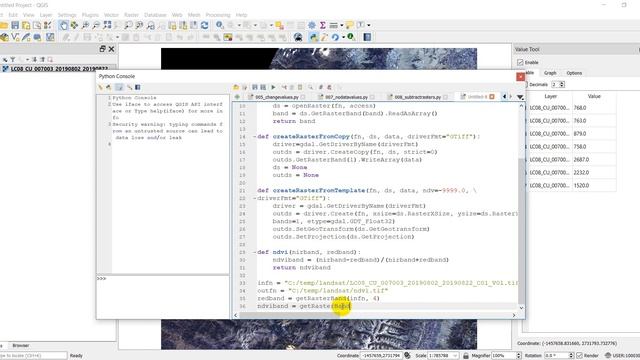Screen dimensions: 640x360
Task: Click the New Shapefile Layer icon
Action: point(15,37)
